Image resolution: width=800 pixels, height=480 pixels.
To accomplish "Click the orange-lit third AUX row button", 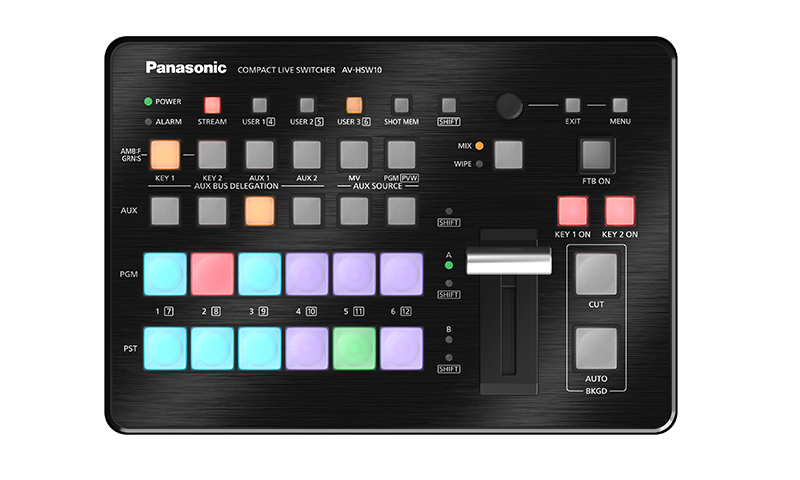I will pos(260,211).
